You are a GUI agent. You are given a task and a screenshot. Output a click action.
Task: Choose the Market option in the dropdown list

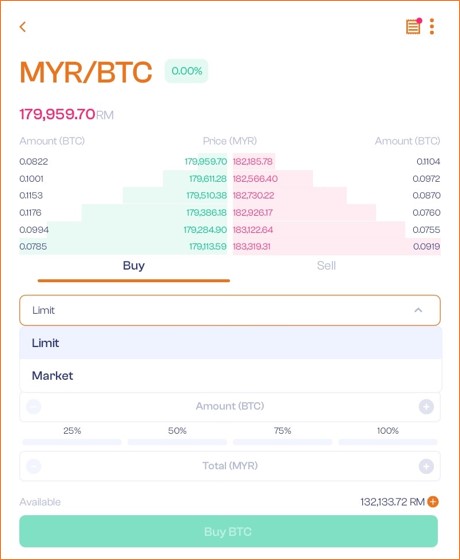click(231, 375)
